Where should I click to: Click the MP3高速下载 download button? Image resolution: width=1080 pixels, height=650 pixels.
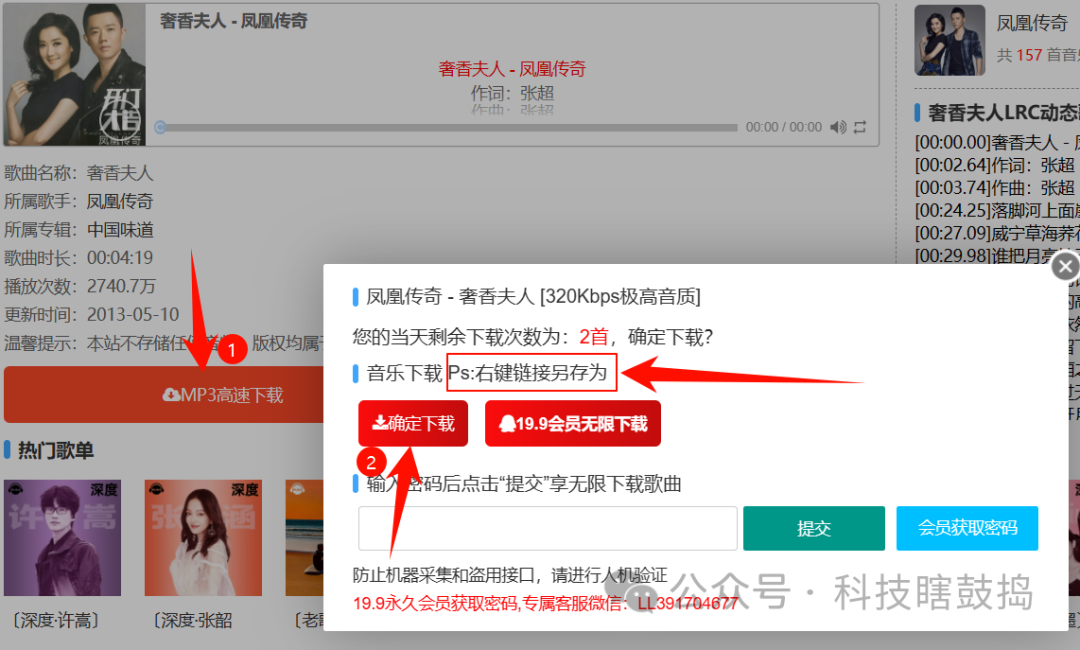click(222, 395)
